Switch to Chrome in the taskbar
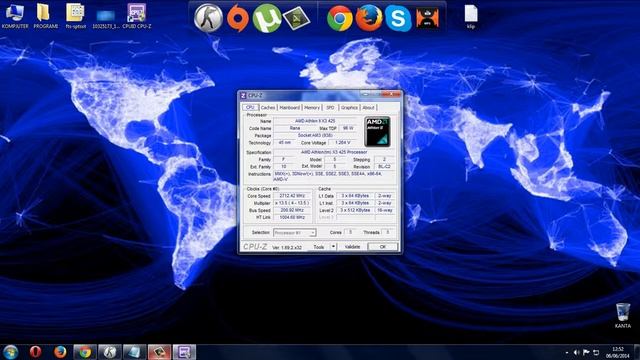 [85, 351]
